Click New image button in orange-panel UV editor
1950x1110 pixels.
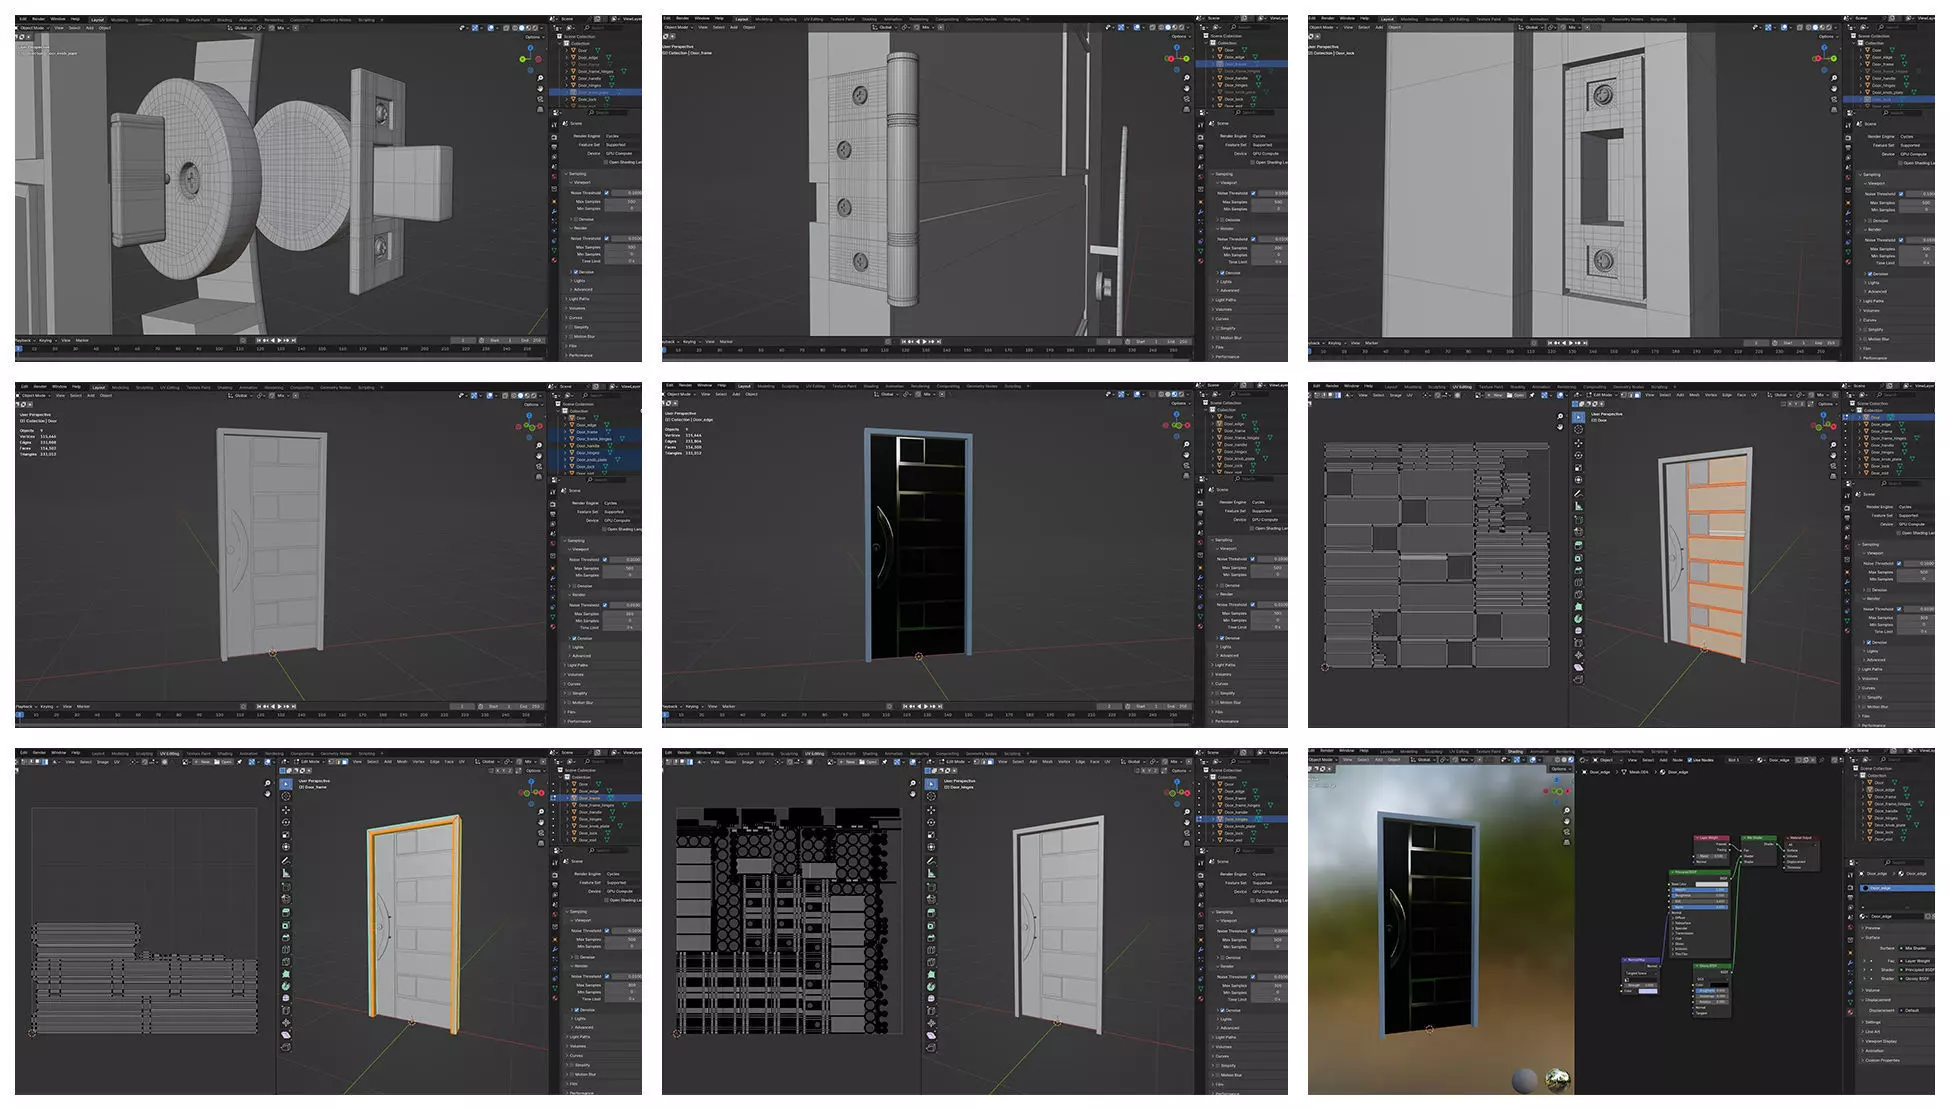coord(1494,395)
